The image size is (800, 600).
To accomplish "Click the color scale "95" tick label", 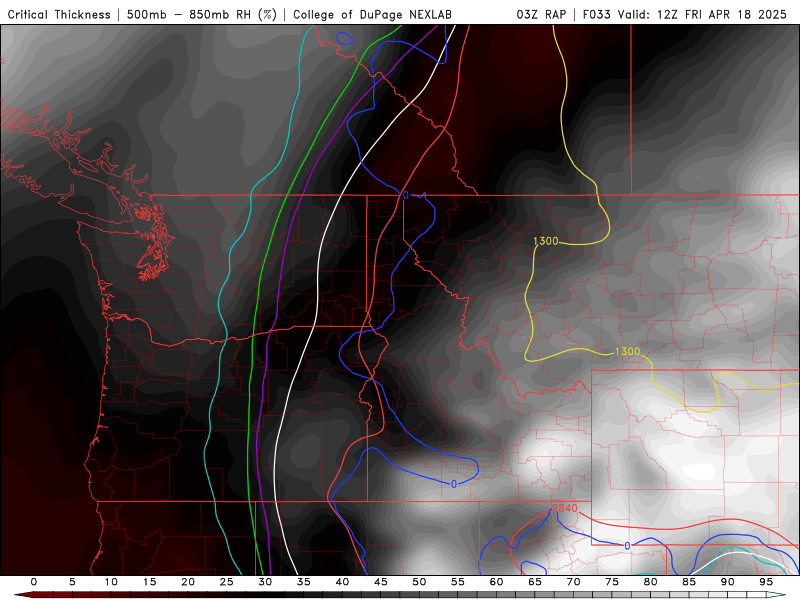I will point(766,582).
